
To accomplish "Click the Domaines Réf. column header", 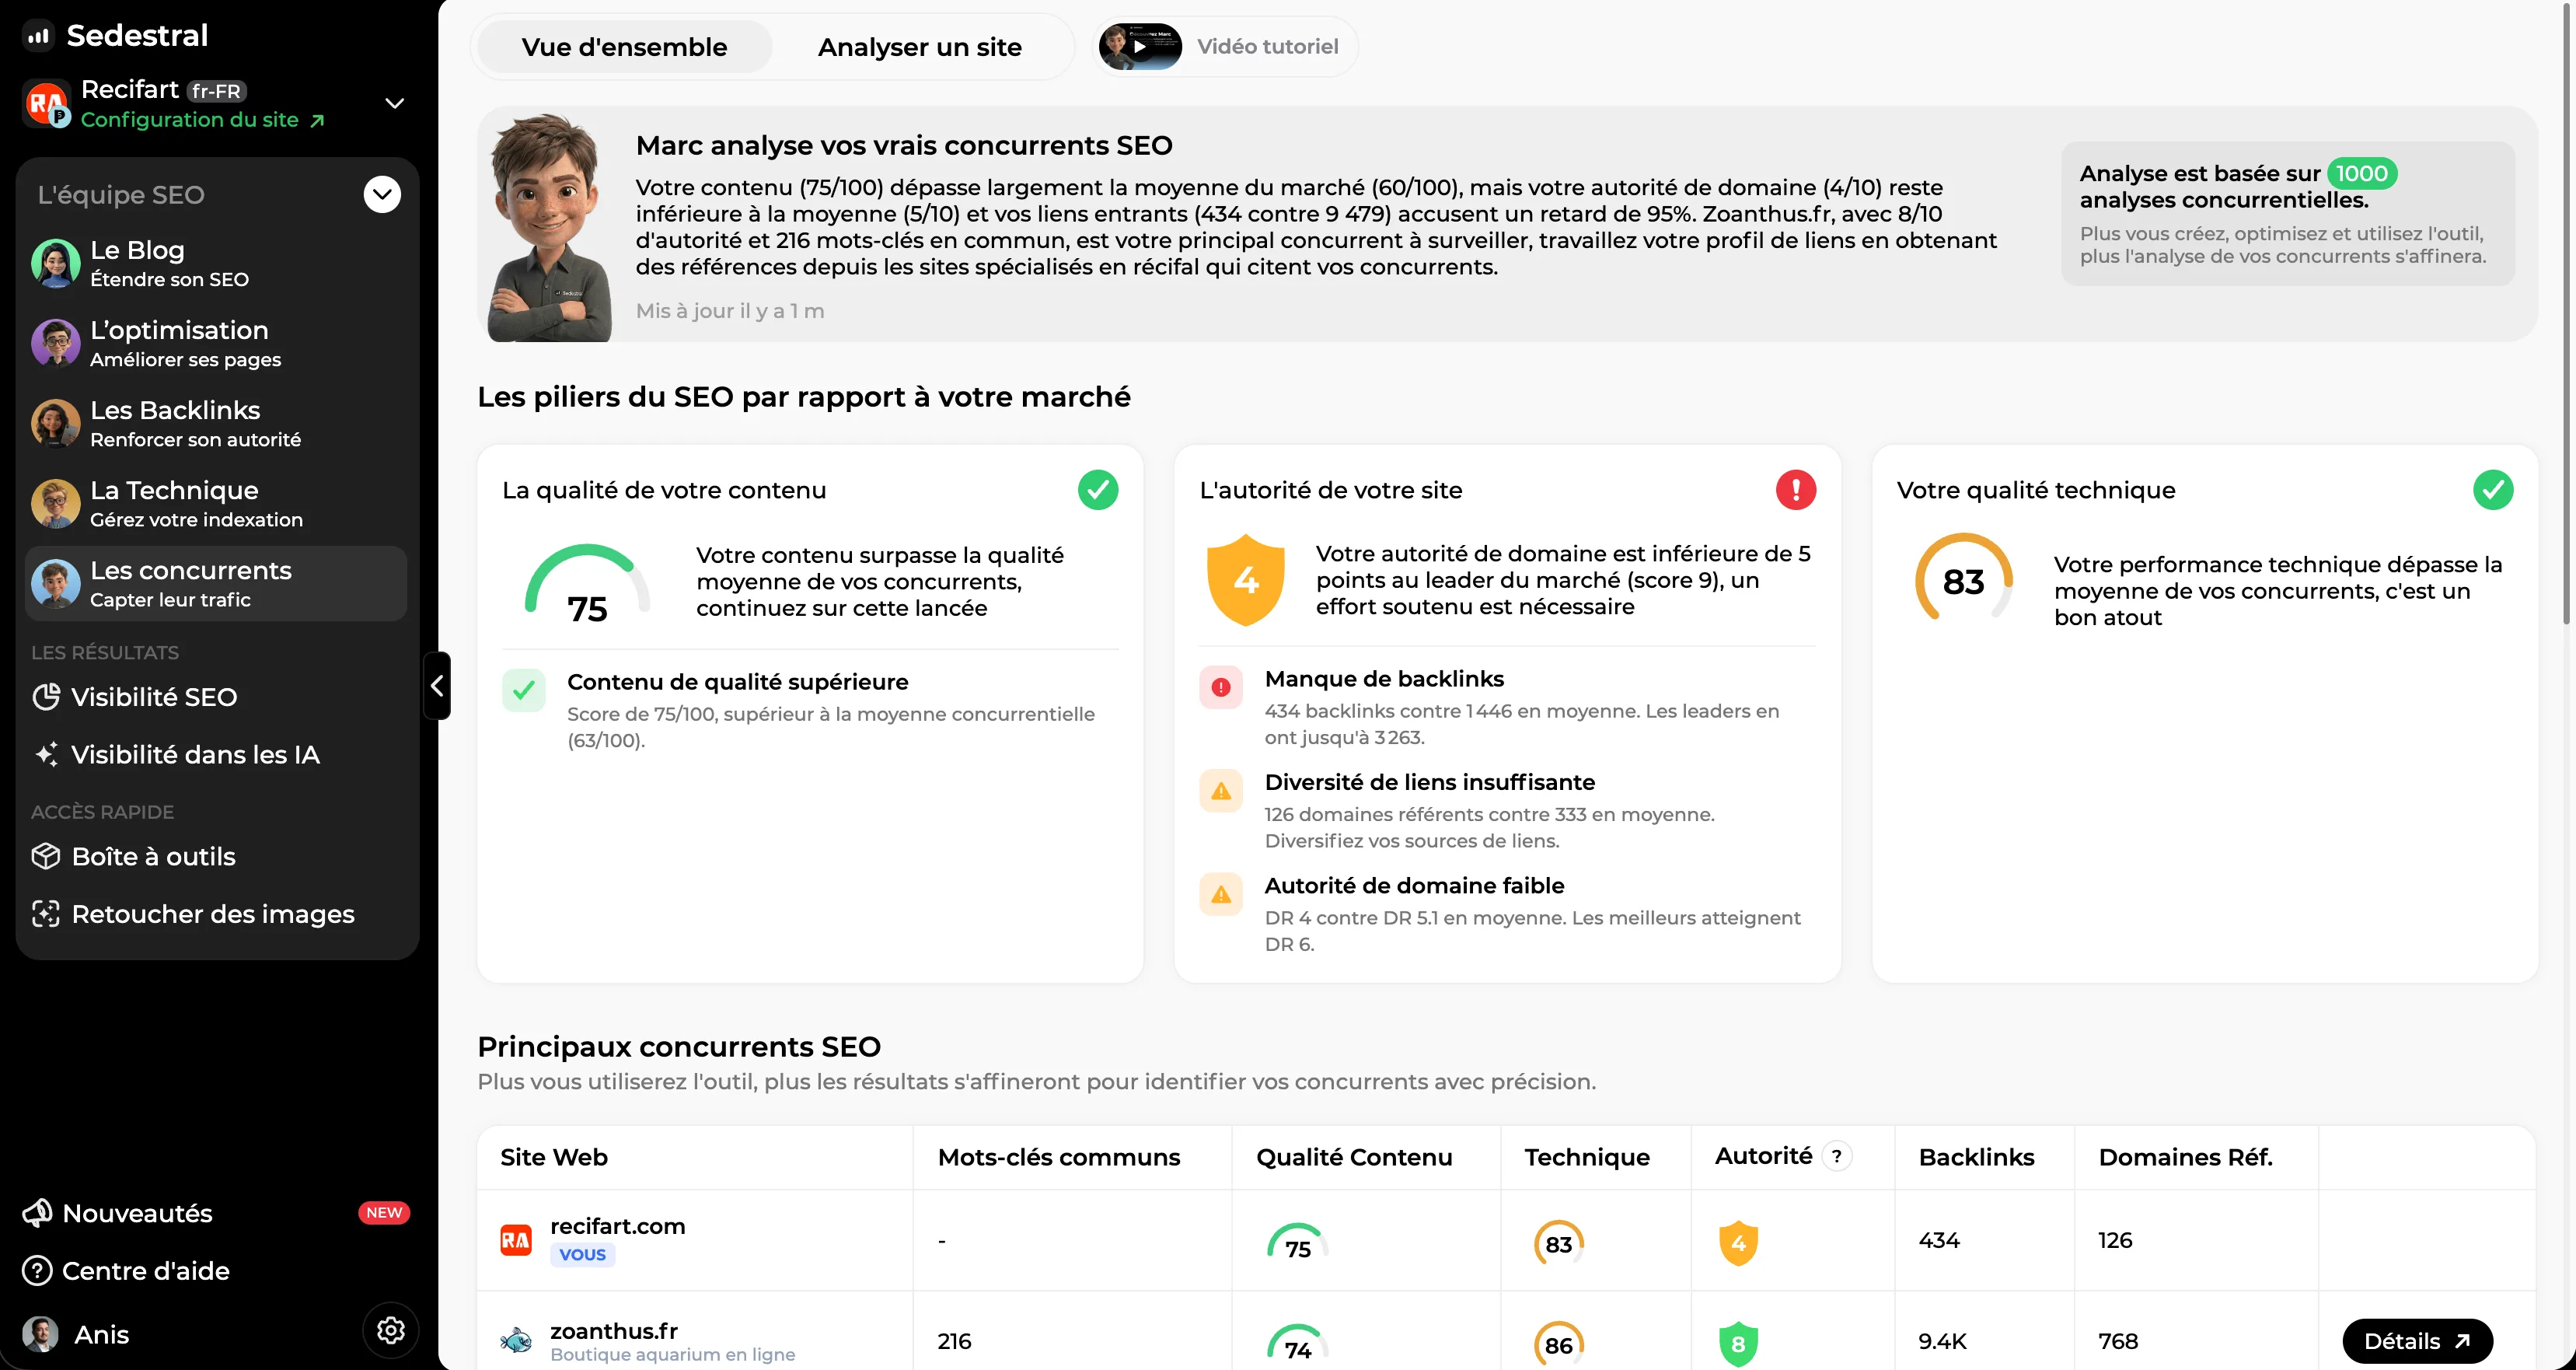I will tap(2185, 1157).
